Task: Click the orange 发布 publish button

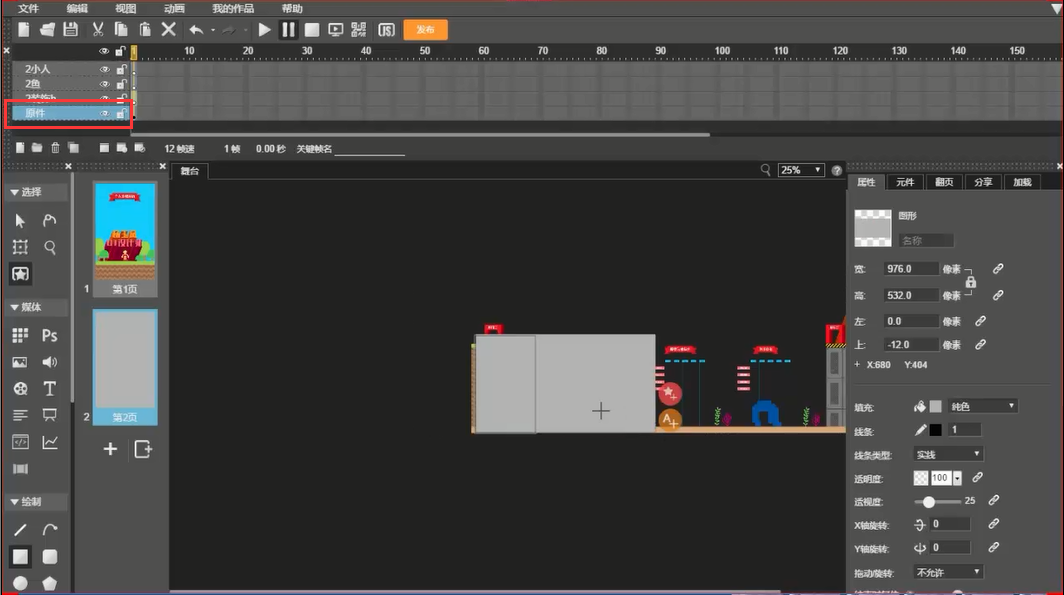Action: tap(425, 30)
